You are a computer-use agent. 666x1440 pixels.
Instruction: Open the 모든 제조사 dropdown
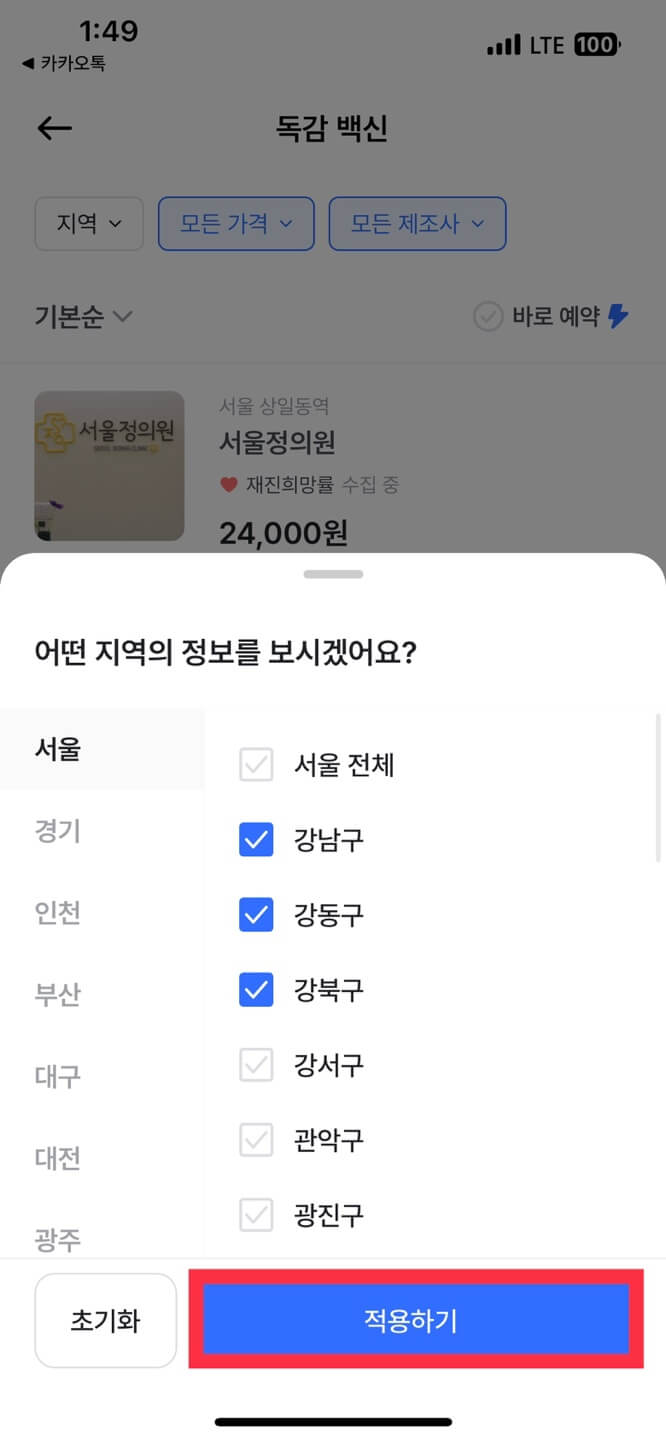tap(417, 224)
